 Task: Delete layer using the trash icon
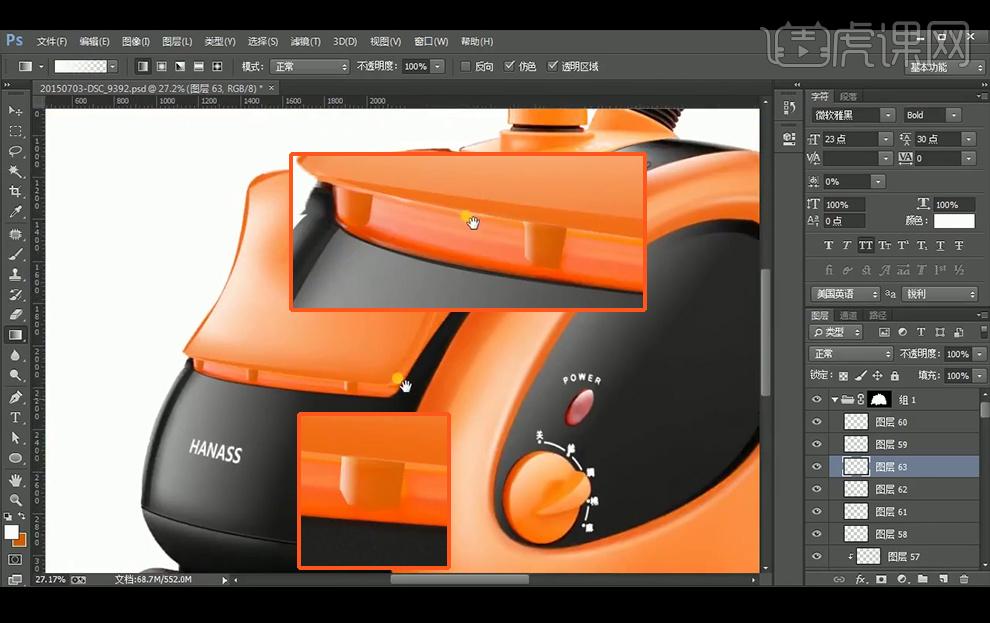point(964,579)
